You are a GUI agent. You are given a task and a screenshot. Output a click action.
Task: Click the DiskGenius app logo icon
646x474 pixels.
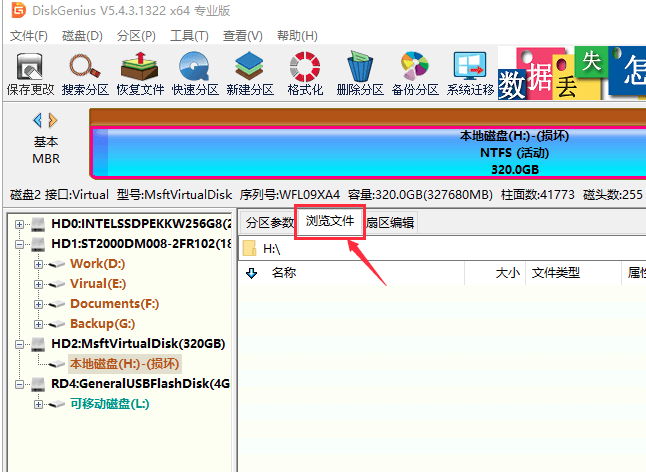[19, 10]
